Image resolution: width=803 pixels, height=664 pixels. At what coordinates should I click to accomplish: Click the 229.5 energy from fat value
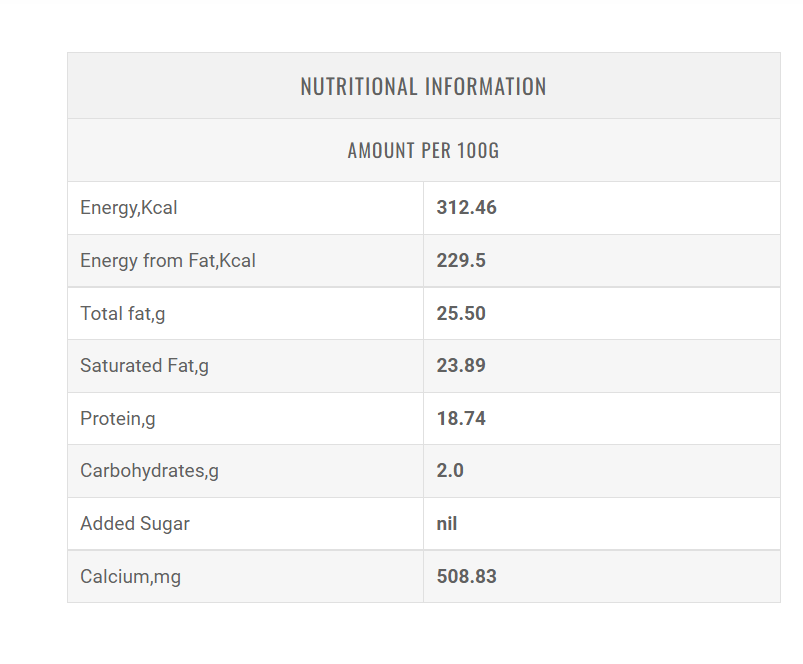(x=461, y=261)
